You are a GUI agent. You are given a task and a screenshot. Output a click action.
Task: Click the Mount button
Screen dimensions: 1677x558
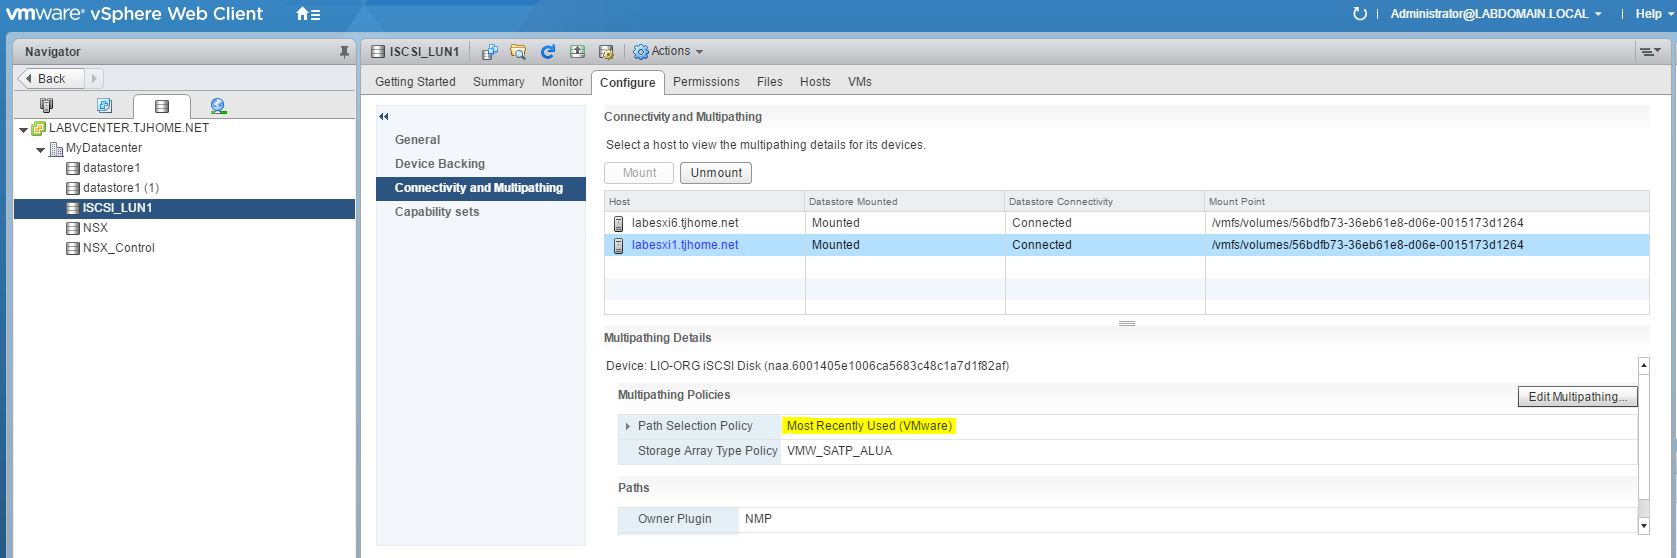click(639, 173)
